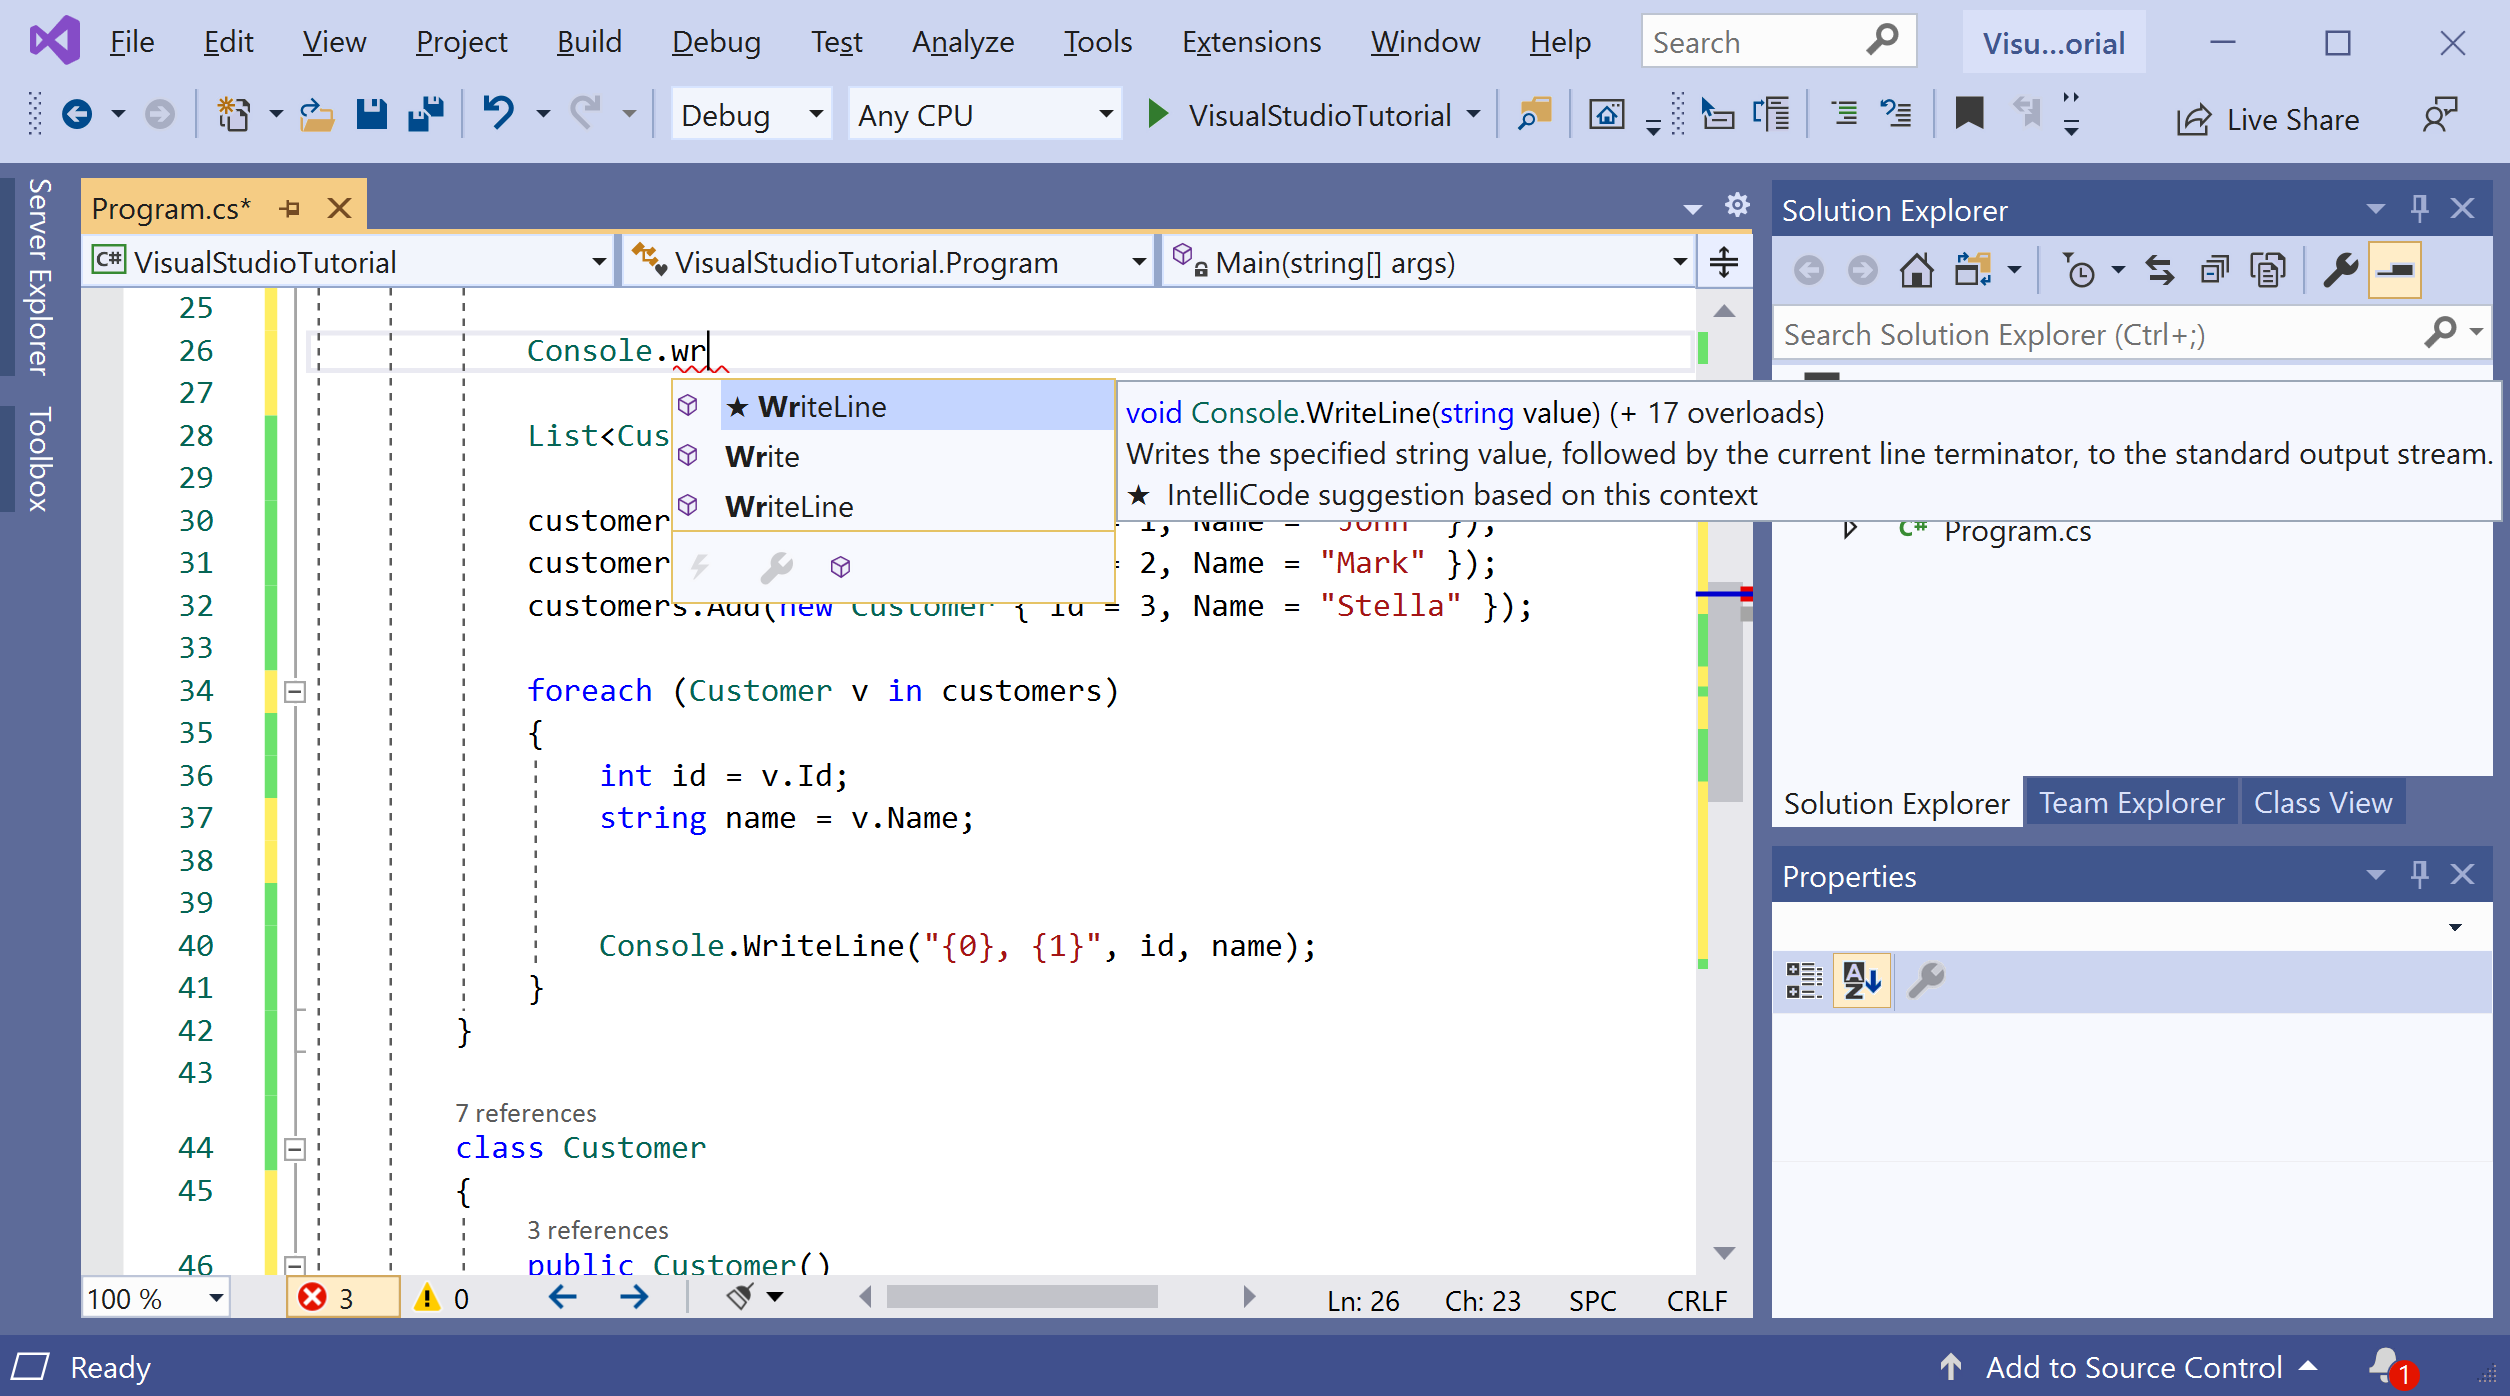Click Collapse All icon in Solution Explorer
Screen dimensions: 2510x1396
point(2214,271)
